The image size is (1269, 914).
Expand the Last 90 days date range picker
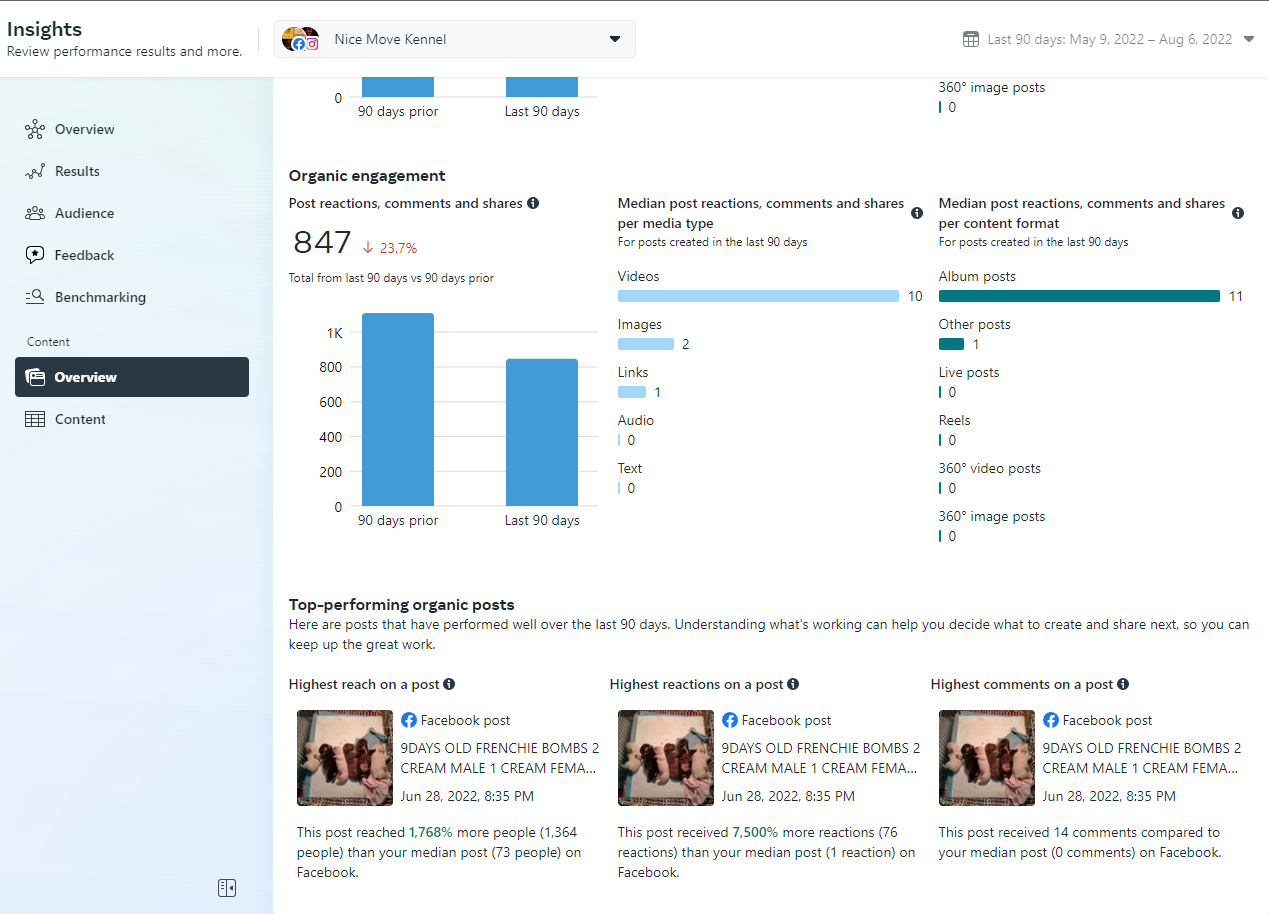pos(1109,39)
